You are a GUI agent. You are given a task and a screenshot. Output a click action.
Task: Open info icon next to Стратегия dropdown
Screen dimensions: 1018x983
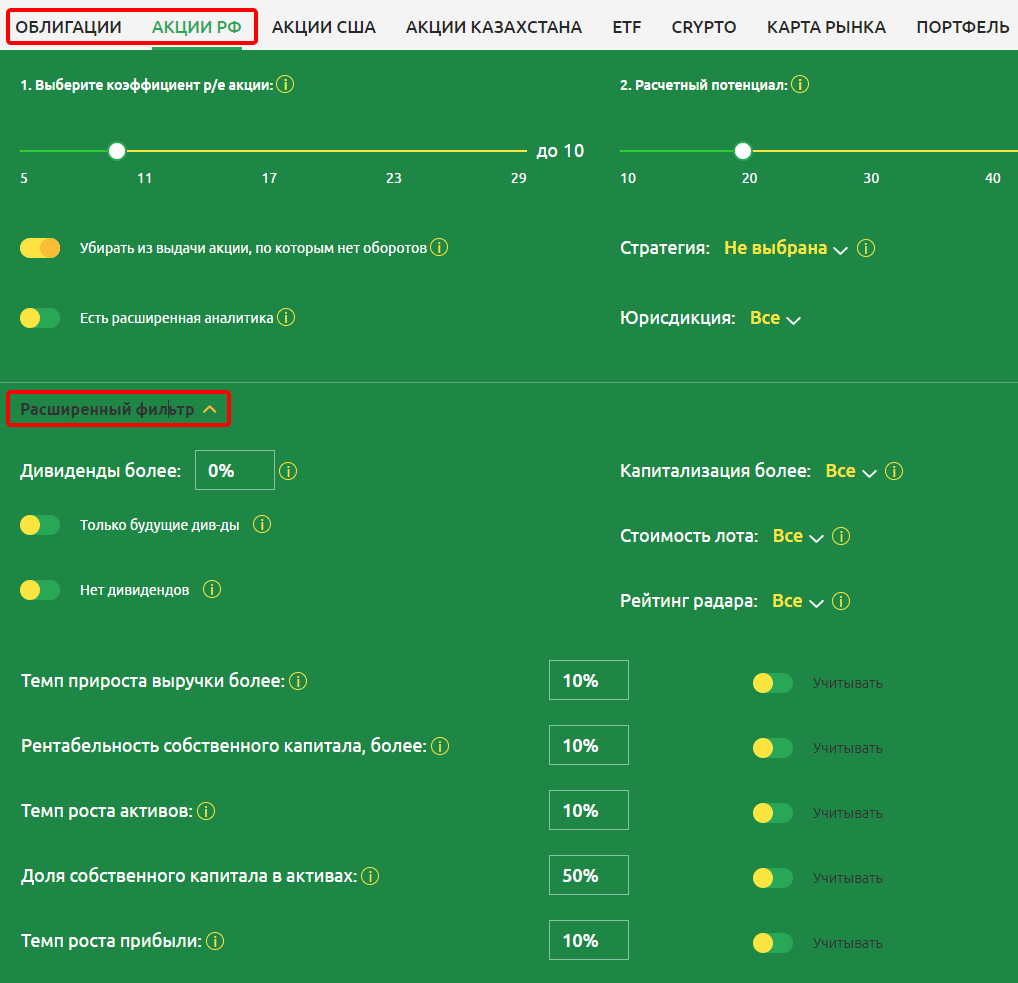tap(866, 248)
